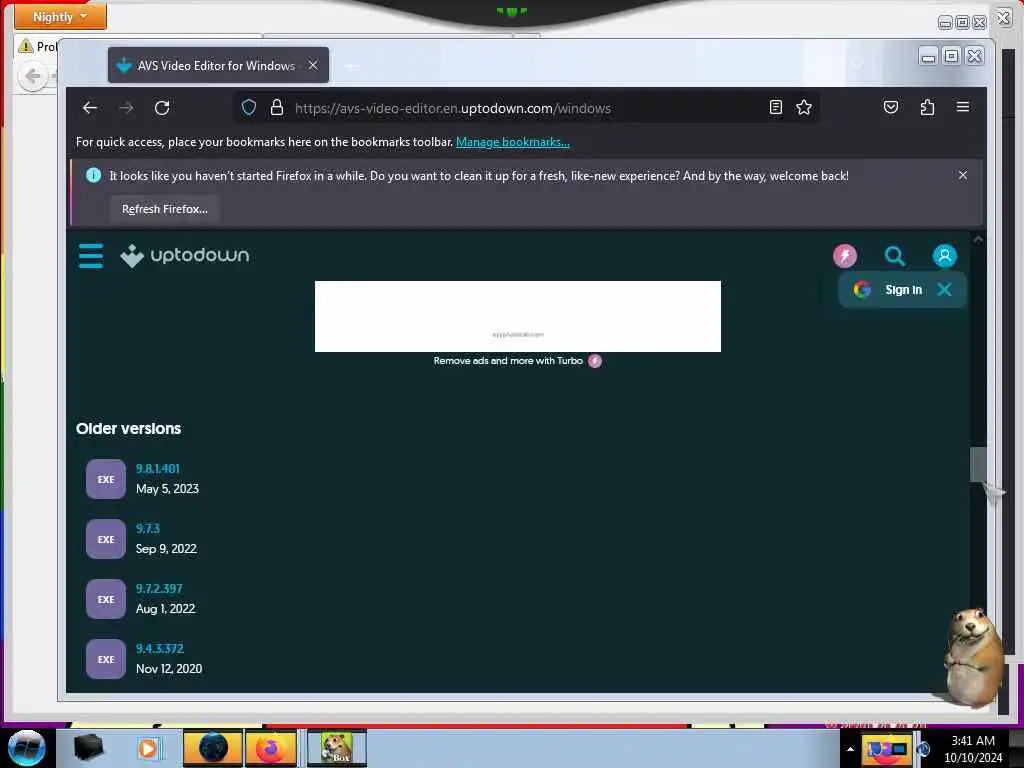The image size is (1024, 768).
Task: Open version 9.7.3 link
Action: pos(148,528)
